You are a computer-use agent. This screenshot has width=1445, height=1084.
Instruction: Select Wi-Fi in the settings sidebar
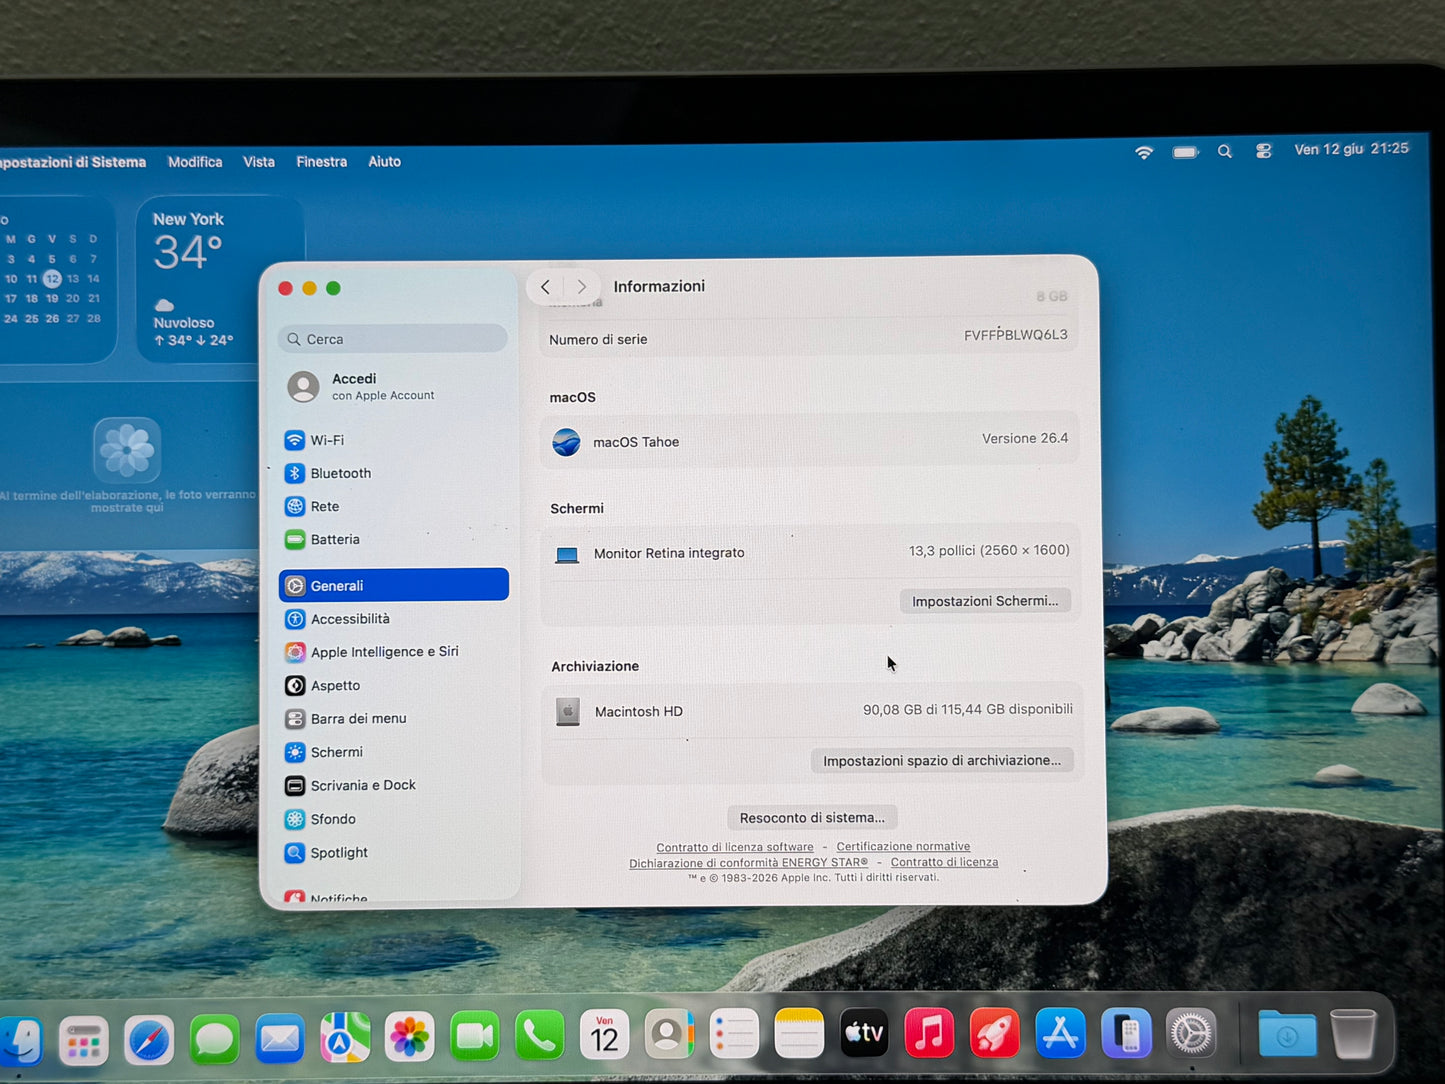[x=393, y=440]
